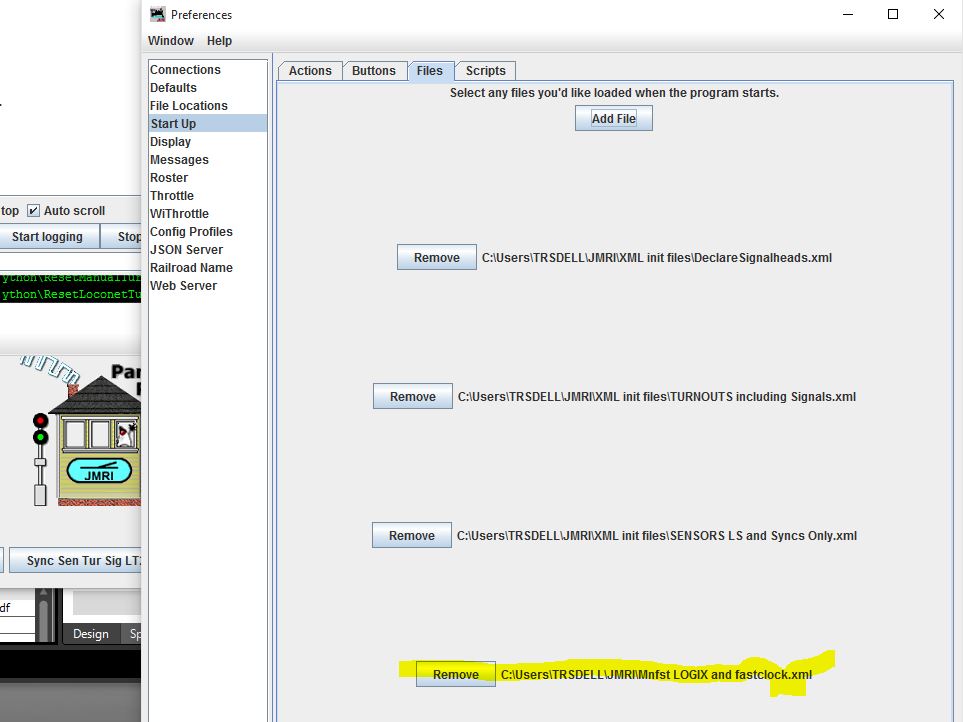Minimize the Preferences window
This screenshot has width=963, height=722.
coord(848,14)
